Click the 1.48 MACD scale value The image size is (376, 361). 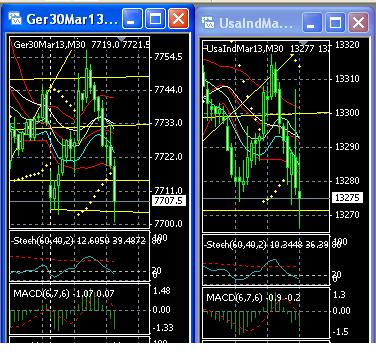click(161, 291)
